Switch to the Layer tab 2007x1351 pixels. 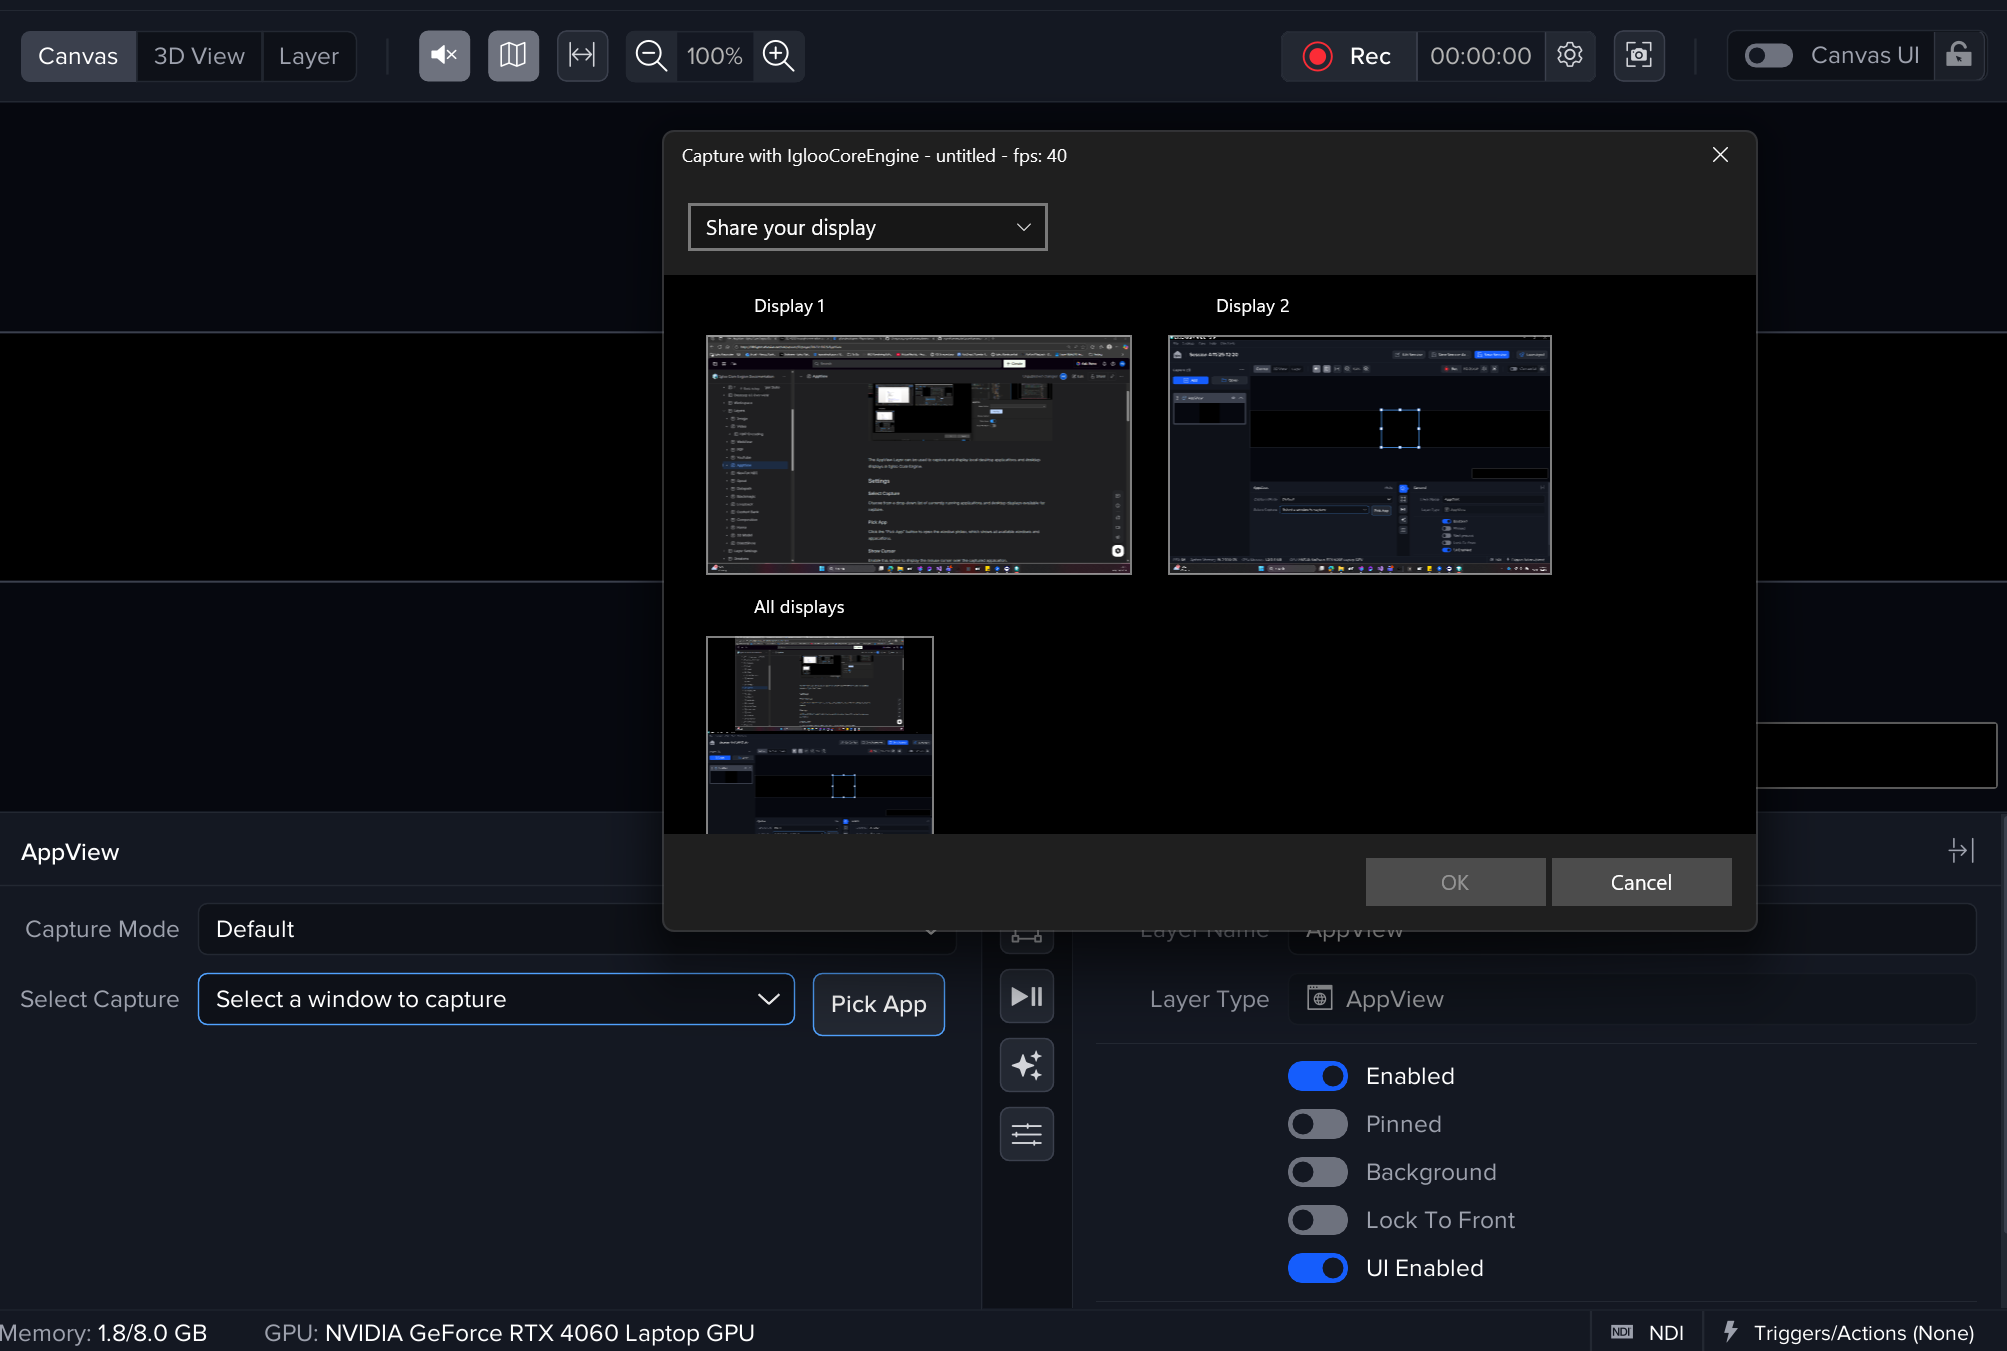(309, 56)
